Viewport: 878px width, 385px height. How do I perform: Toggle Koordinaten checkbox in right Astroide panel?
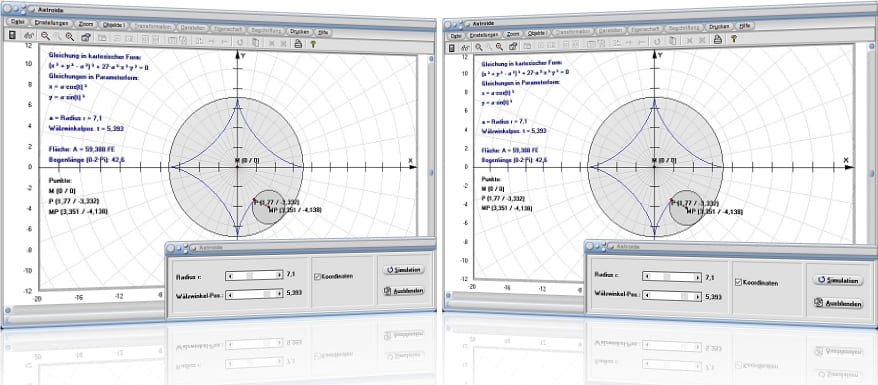click(738, 283)
